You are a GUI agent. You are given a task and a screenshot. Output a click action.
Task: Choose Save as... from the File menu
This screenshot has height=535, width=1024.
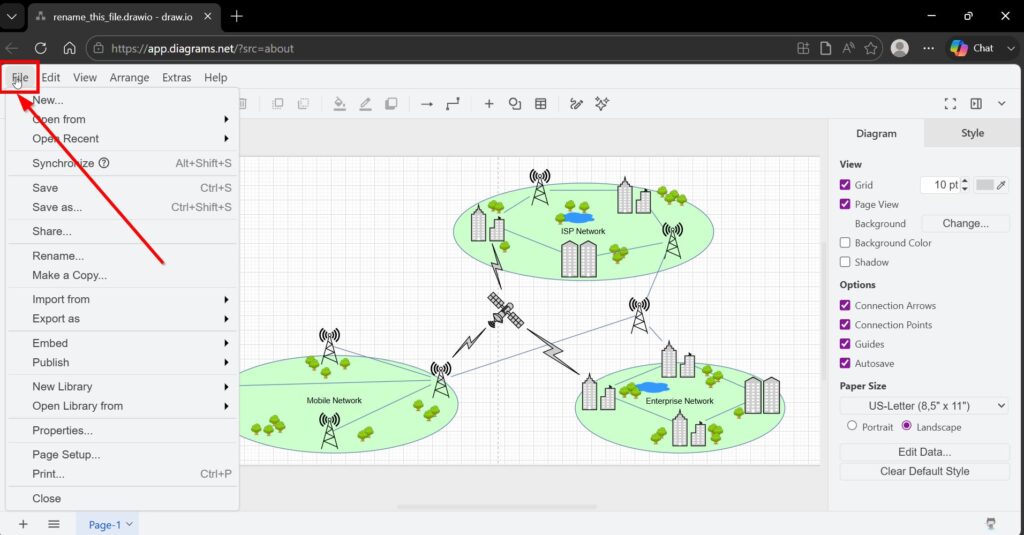coord(122,207)
